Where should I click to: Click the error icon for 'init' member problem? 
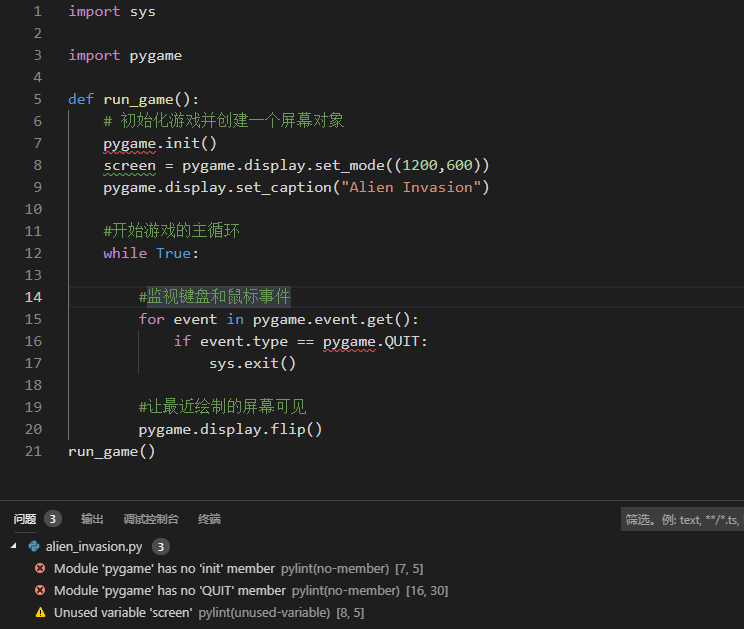point(40,568)
